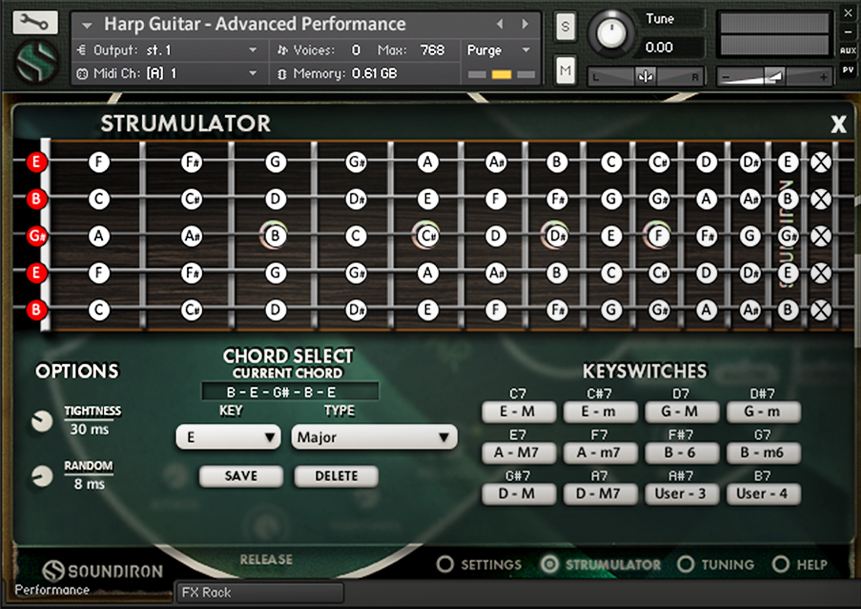Image resolution: width=861 pixels, height=609 pixels.
Task: Click the next instrument arrow in the header
Action: point(524,23)
